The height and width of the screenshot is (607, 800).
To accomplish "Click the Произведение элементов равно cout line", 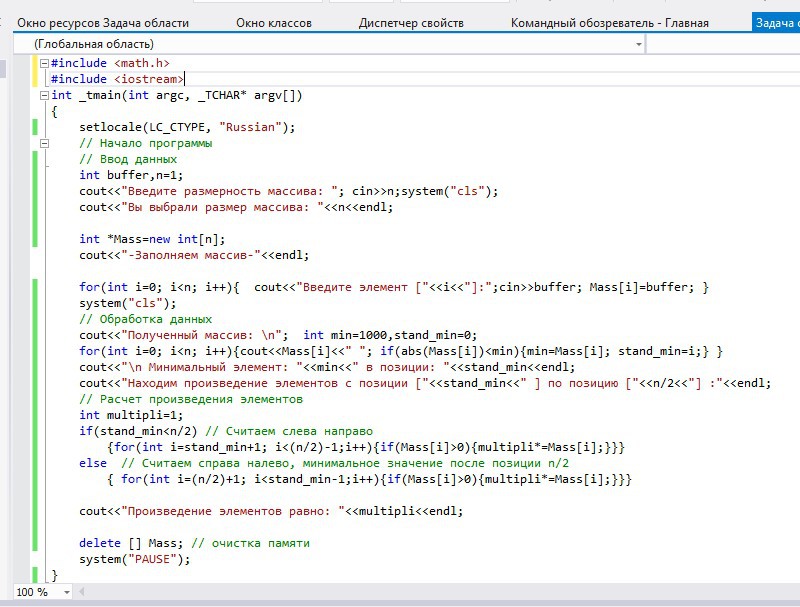I will click(x=271, y=511).
